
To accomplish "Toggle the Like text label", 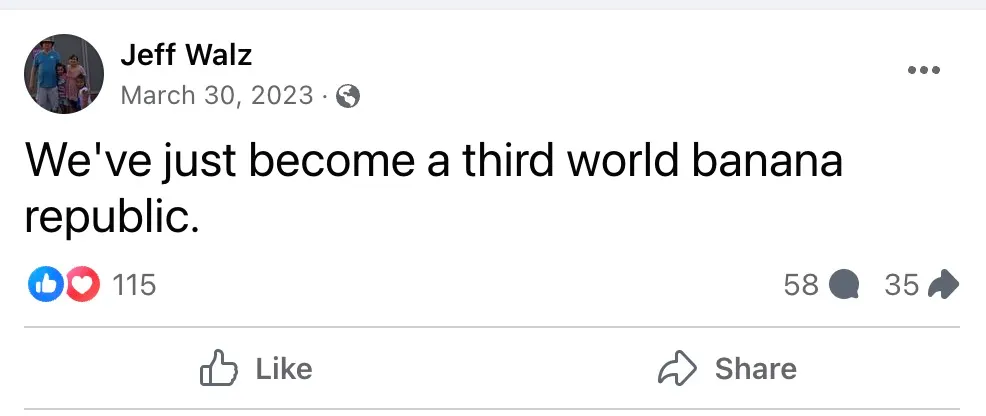I will (284, 369).
